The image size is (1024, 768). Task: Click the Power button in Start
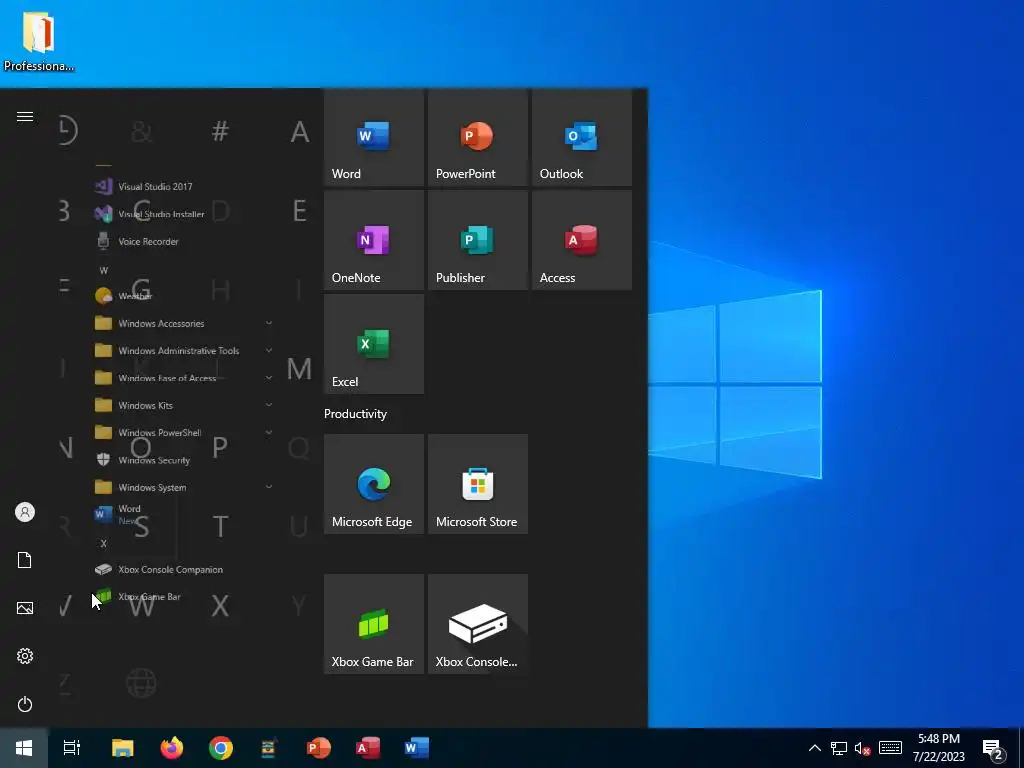25,704
